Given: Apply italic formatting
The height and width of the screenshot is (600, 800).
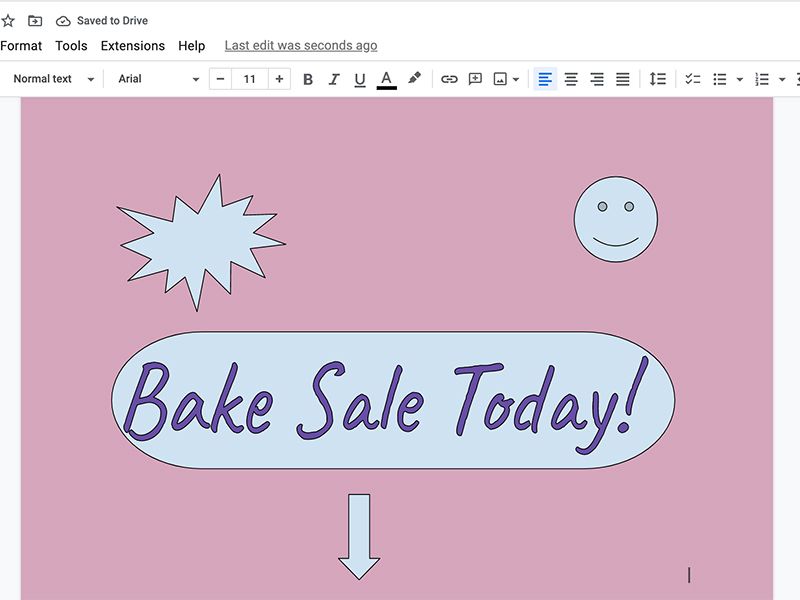Looking at the screenshot, I should [x=333, y=78].
